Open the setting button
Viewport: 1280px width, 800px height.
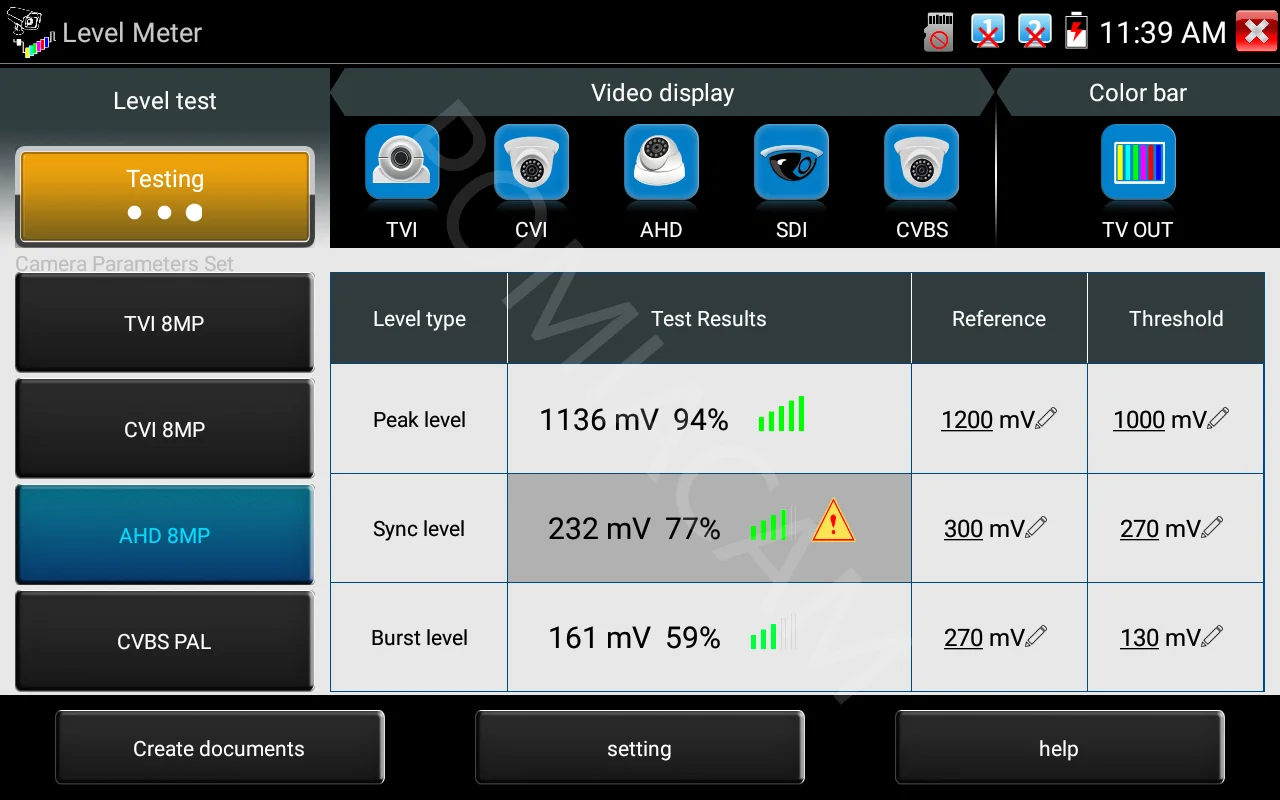tap(639, 748)
